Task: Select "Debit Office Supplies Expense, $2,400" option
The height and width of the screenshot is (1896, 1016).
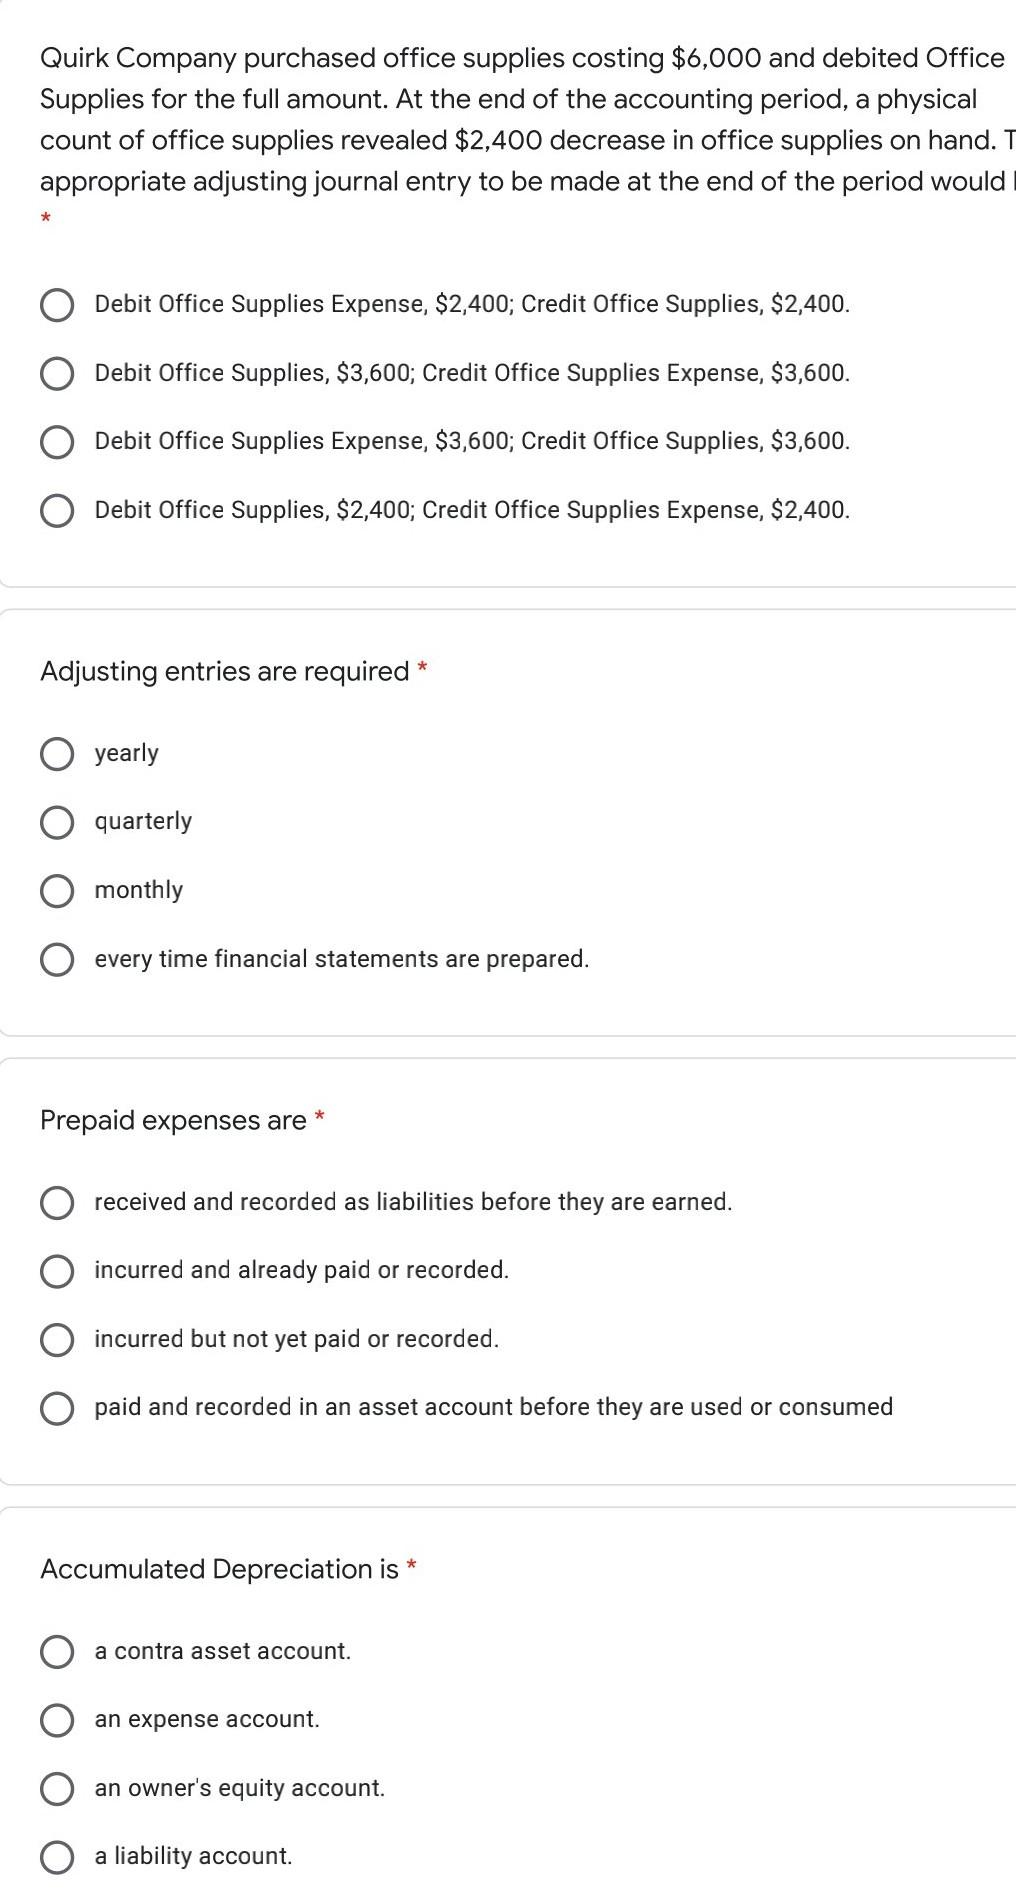Action: (x=57, y=305)
